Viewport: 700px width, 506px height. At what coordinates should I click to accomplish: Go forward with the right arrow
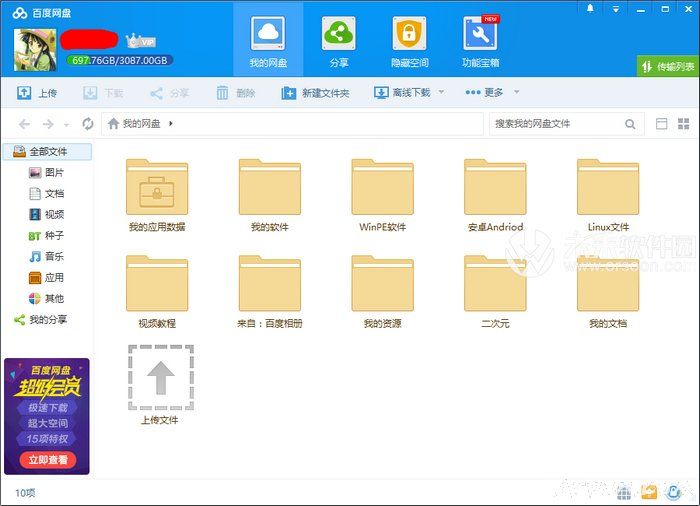click(x=48, y=124)
